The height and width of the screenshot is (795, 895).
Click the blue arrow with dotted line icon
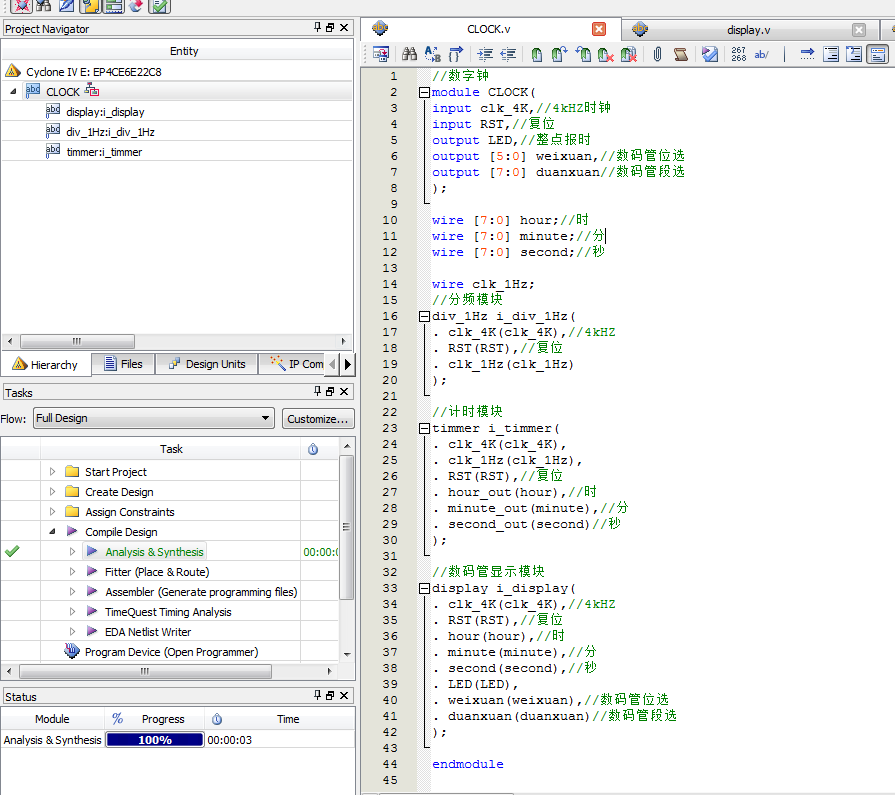[807, 54]
